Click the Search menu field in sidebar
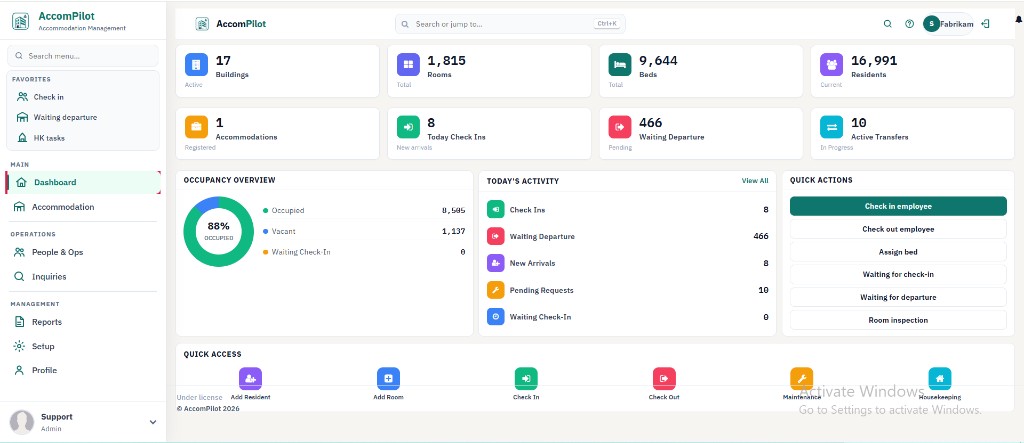Viewport: 1024px width, 443px height. [83, 56]
